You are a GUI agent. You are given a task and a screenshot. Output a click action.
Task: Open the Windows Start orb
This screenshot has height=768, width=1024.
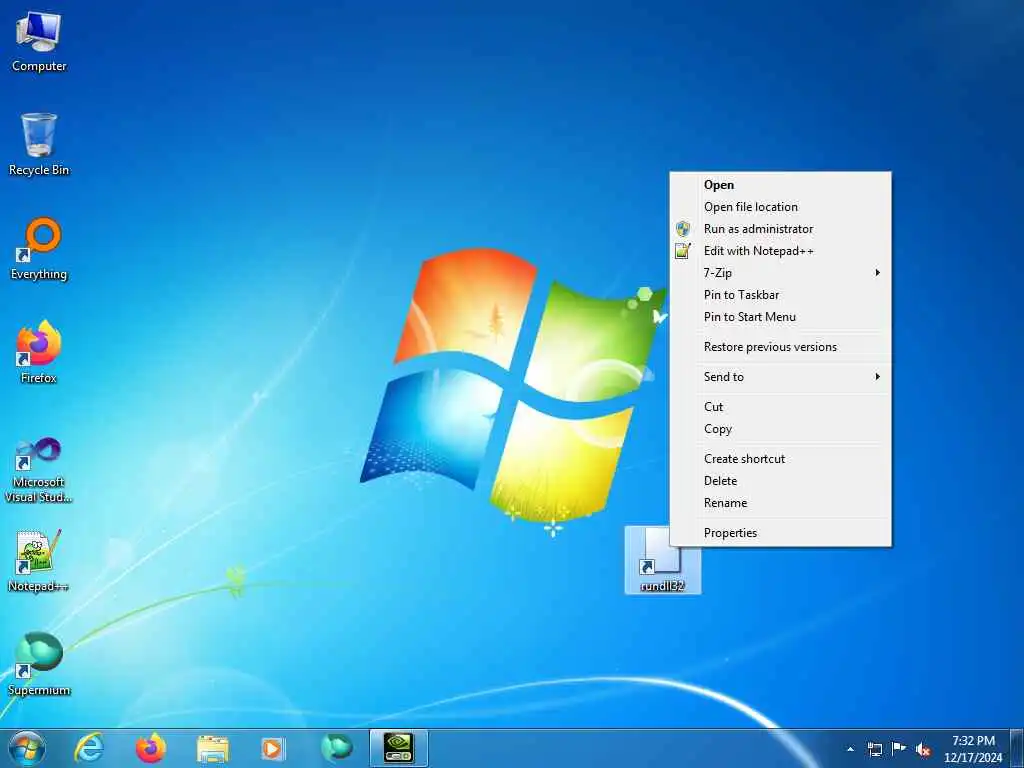pos(27,748)
